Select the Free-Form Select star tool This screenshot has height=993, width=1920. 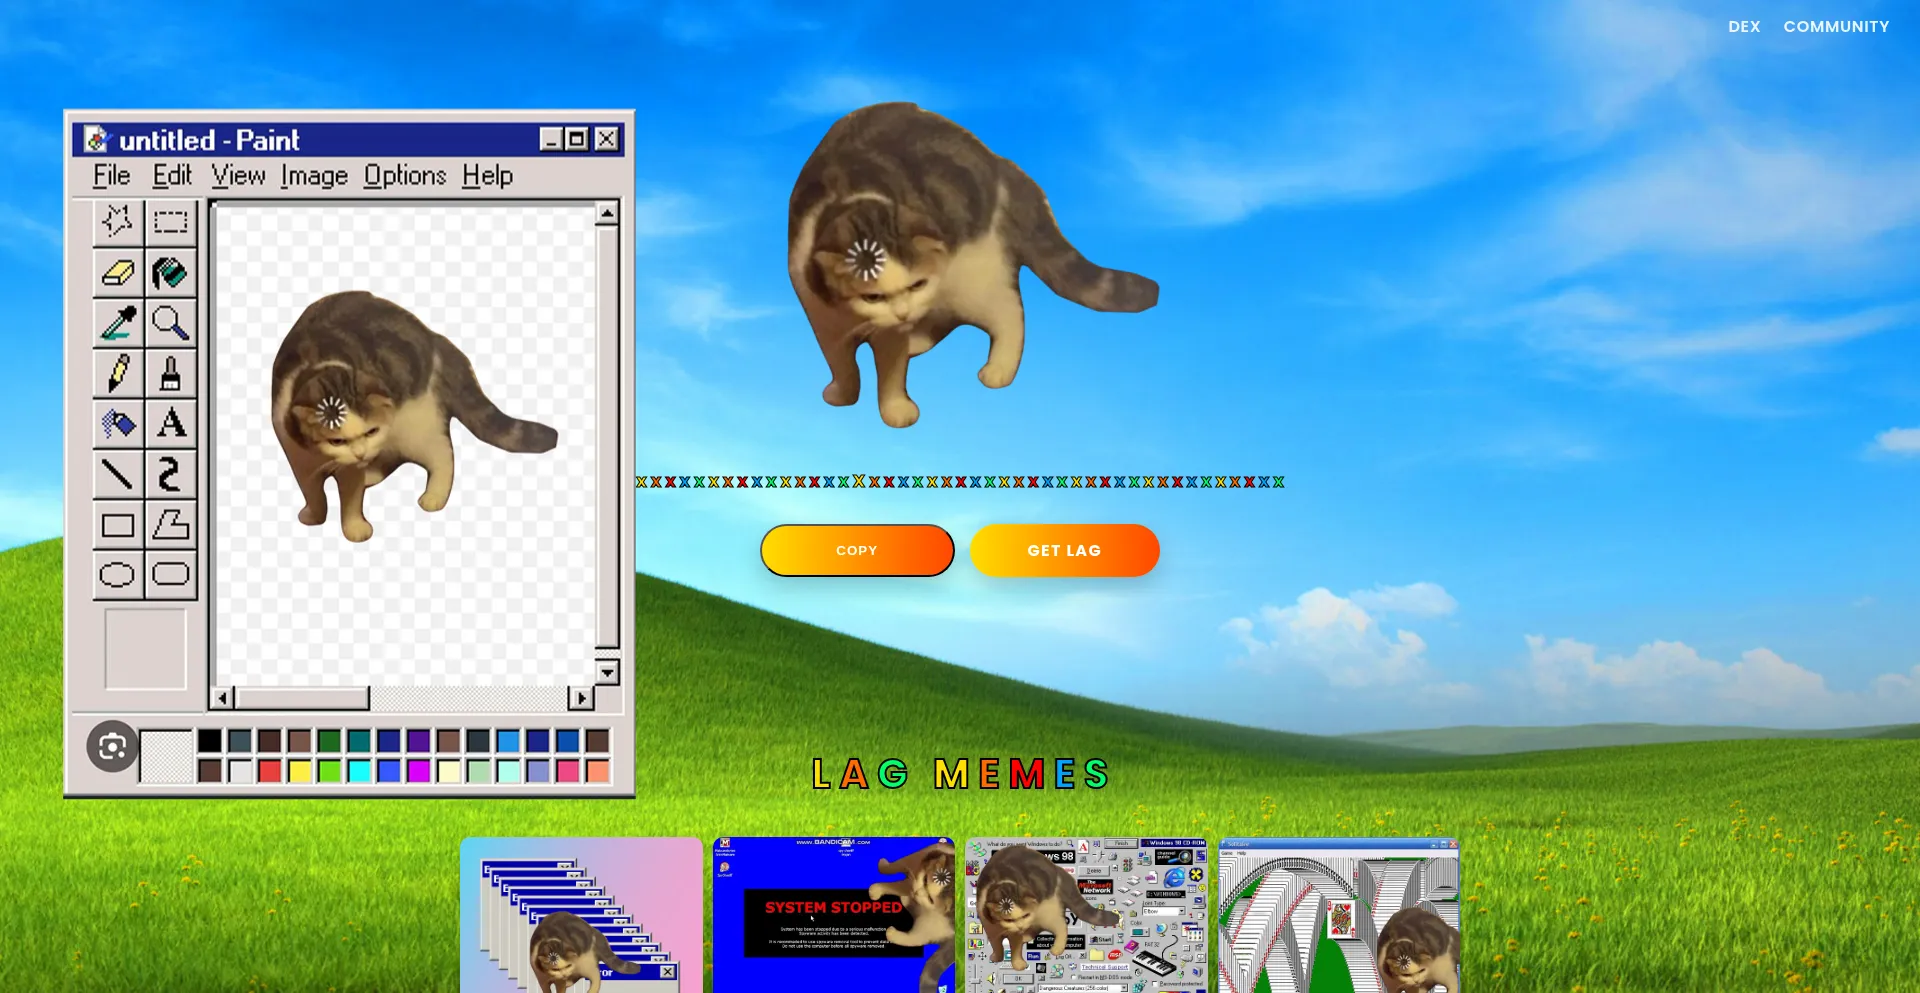(x=118, y=222)
